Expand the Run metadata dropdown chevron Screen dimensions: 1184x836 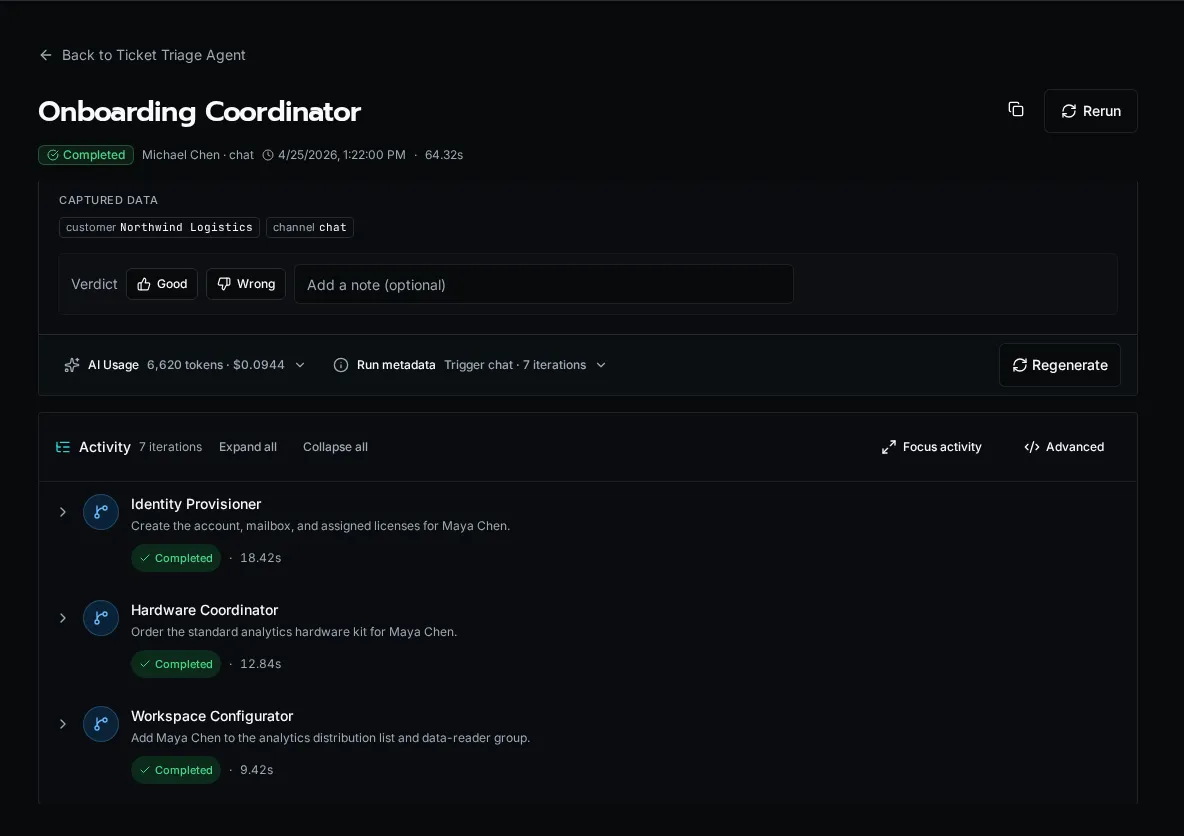(601, 365)
